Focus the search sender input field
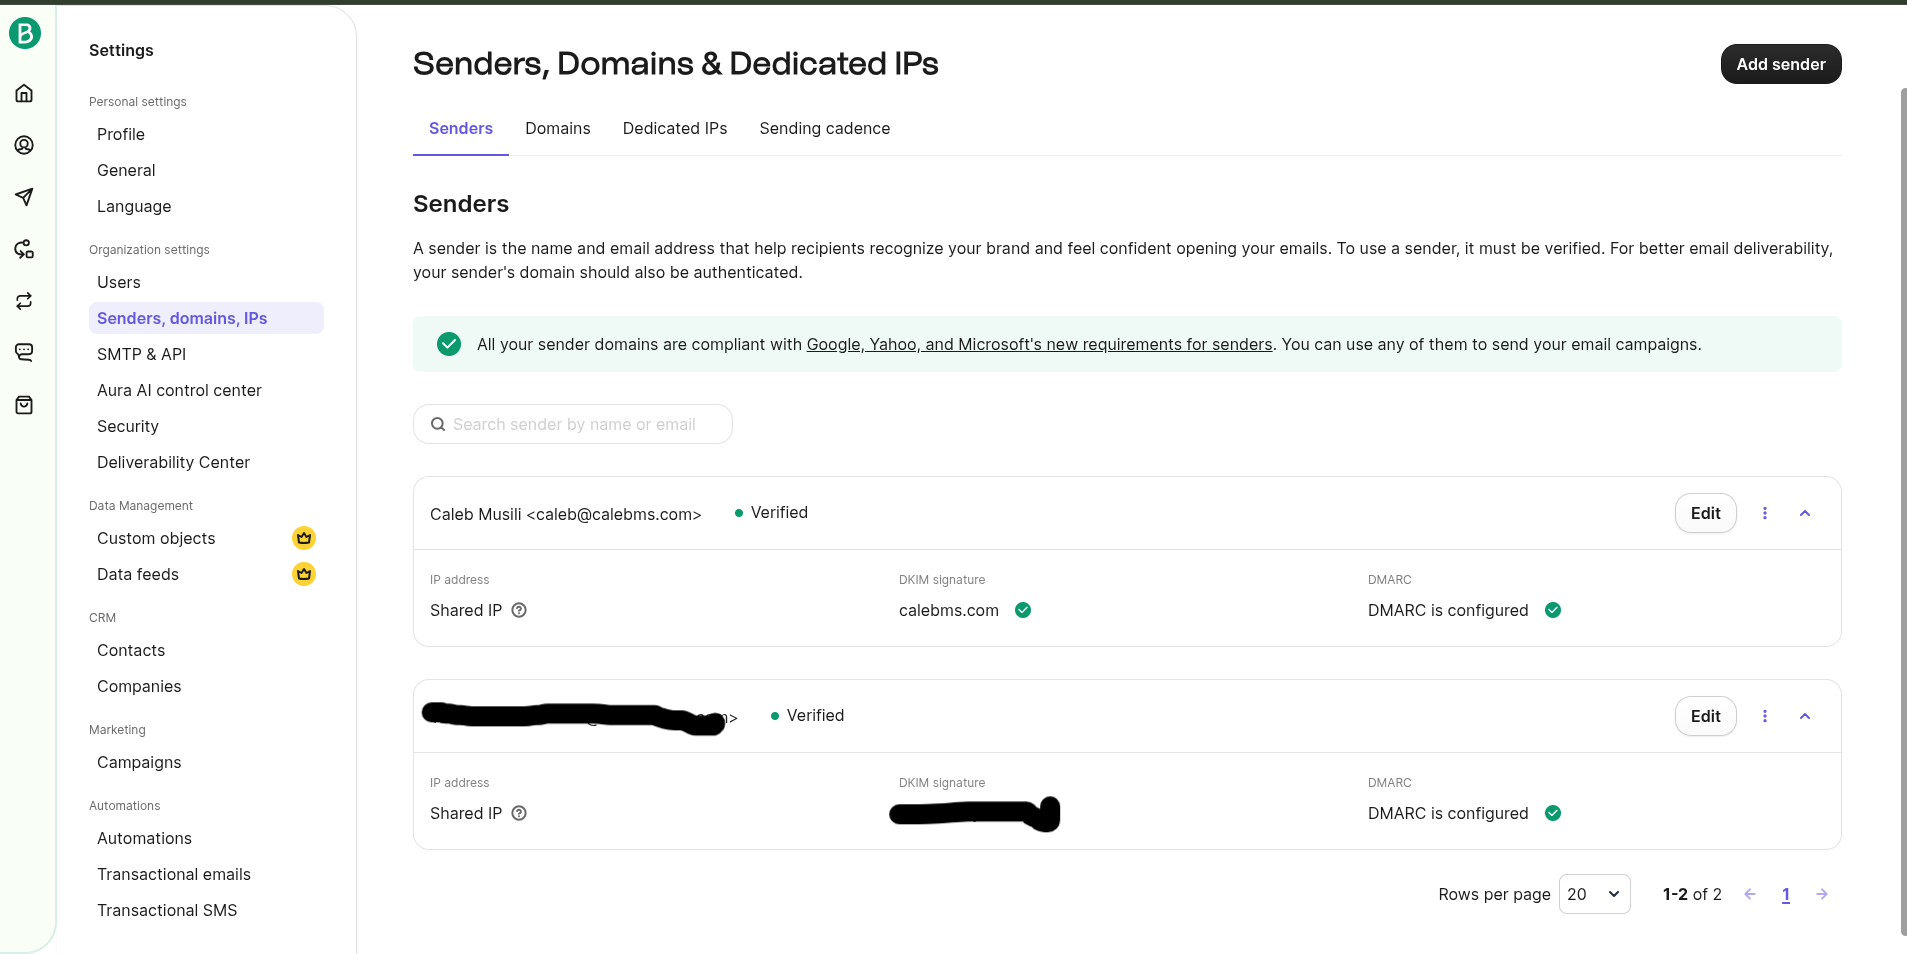This screenshot has width=1907, height=954. (x=573, y=424)
